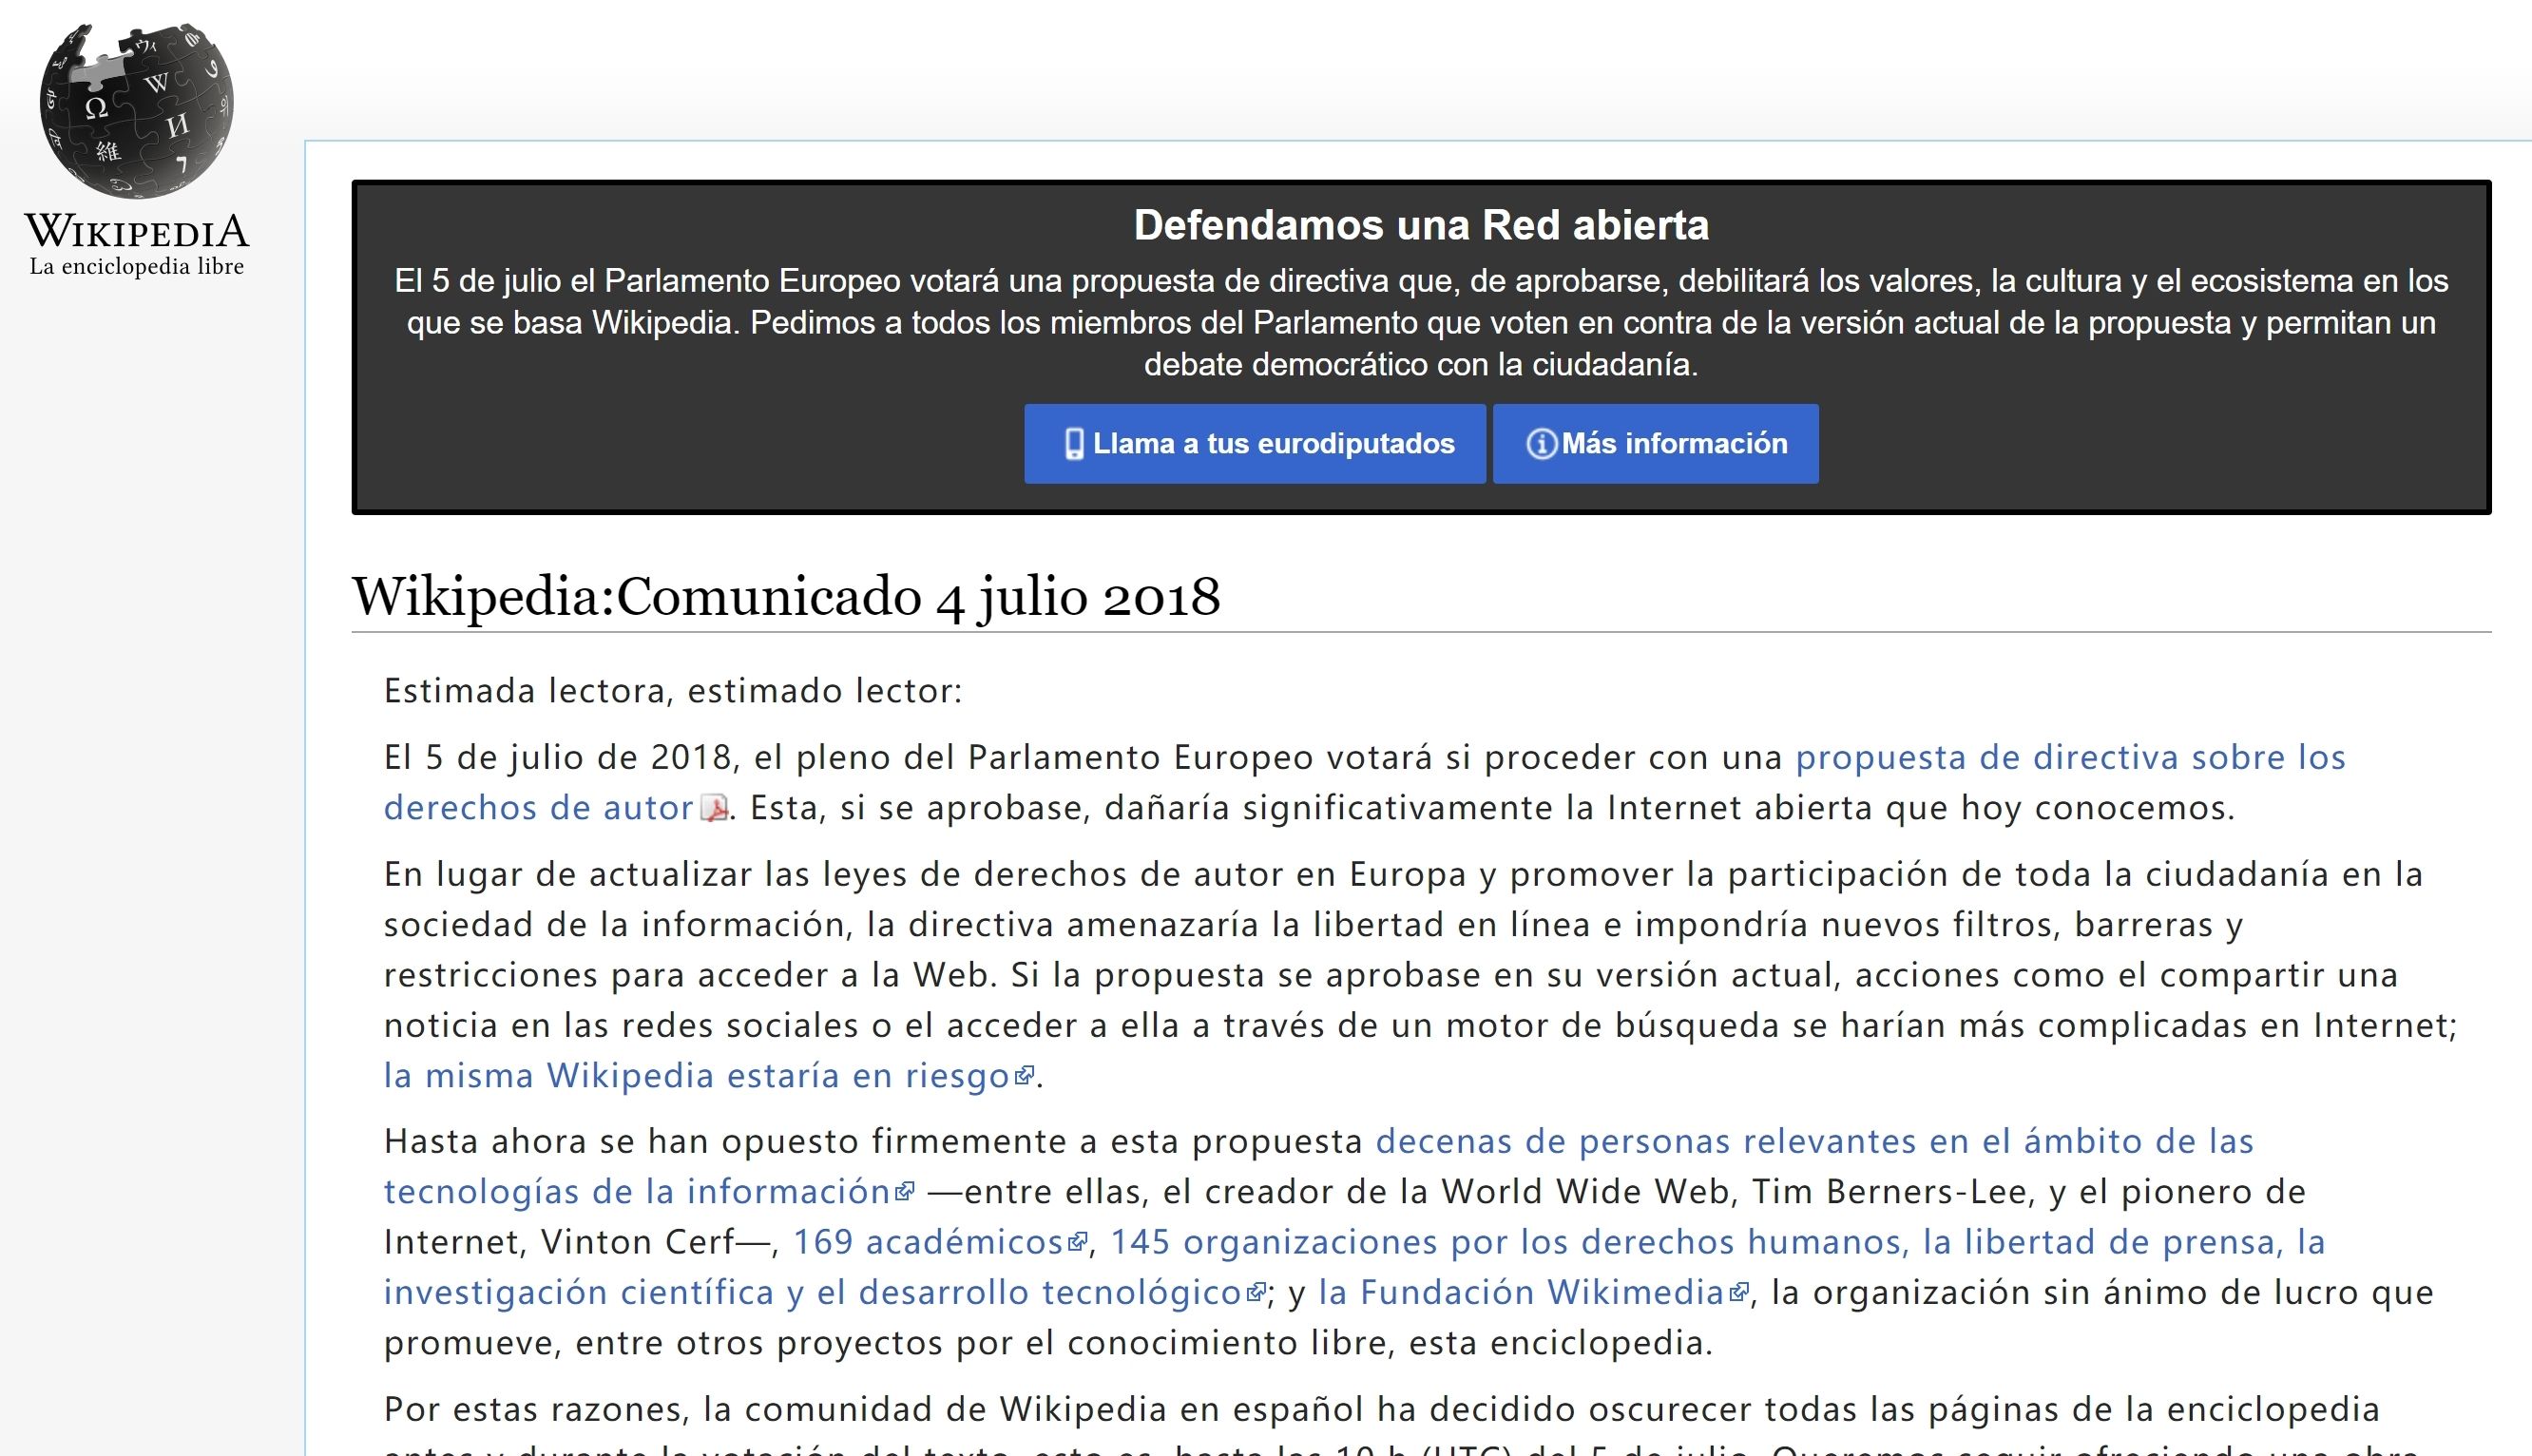Click the Wikipedia globe logo
The width and height of the screenshot is (2532, 1456).
[x=136, y=110]
